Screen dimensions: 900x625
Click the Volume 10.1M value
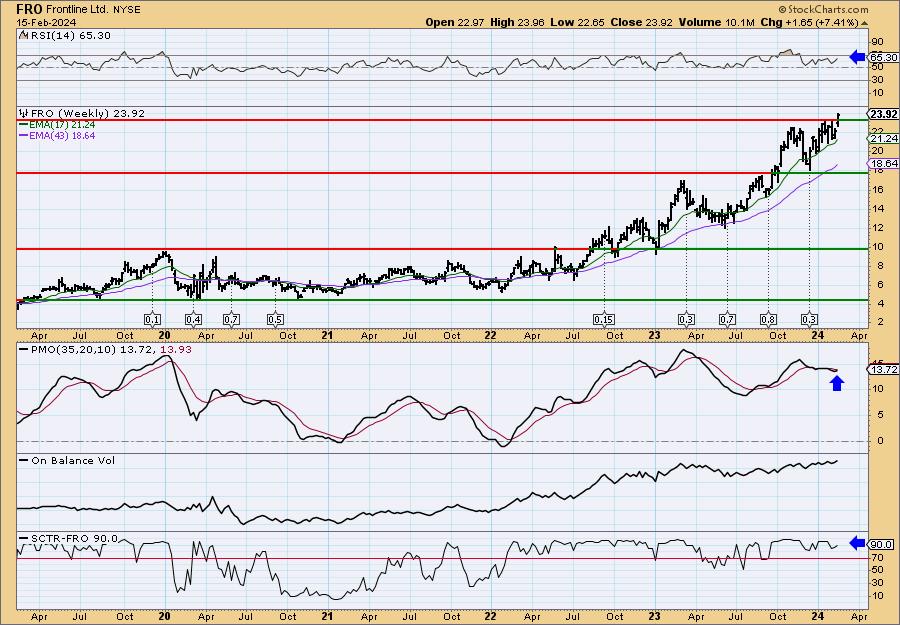pos(716,22)
